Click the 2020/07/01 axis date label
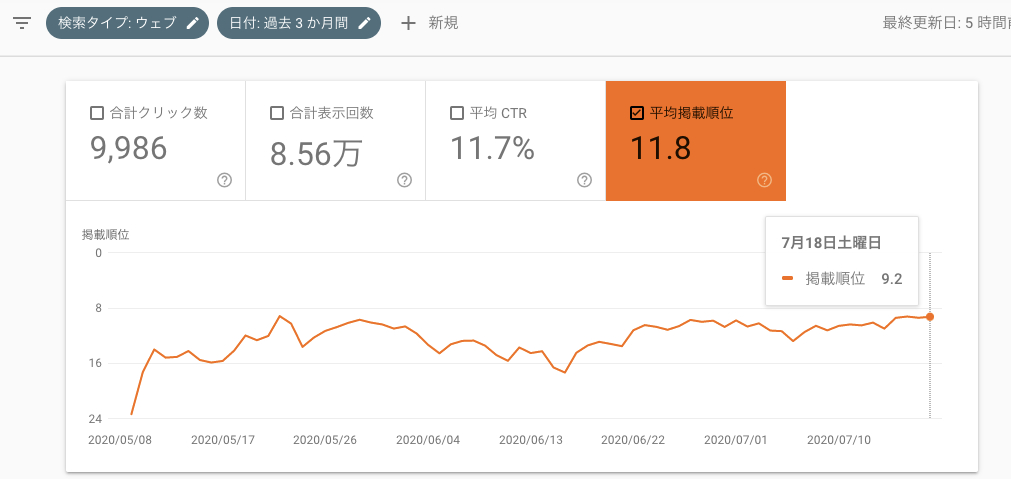Image resolution: width=1011 pixels, height=479 pixels. click(x=736, y=440)
